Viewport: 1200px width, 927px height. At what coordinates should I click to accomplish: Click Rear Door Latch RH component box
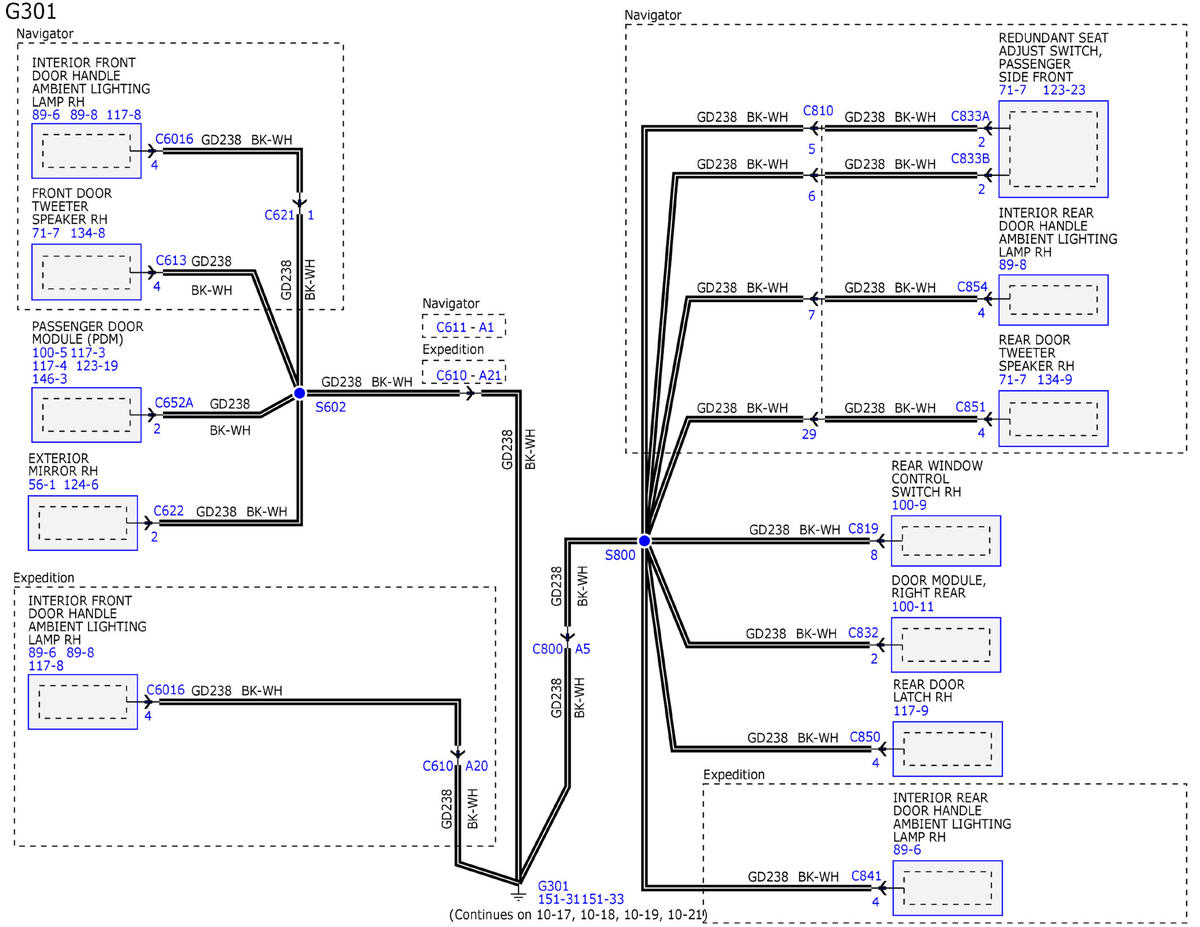[946, 749]
